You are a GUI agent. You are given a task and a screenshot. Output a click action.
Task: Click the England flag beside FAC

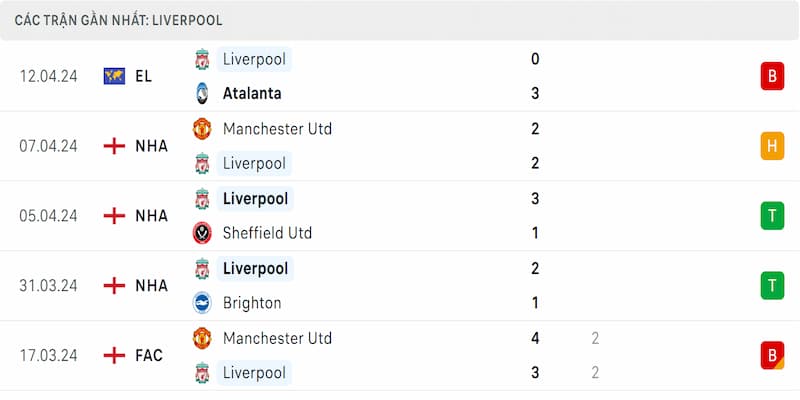coord(114,355)
